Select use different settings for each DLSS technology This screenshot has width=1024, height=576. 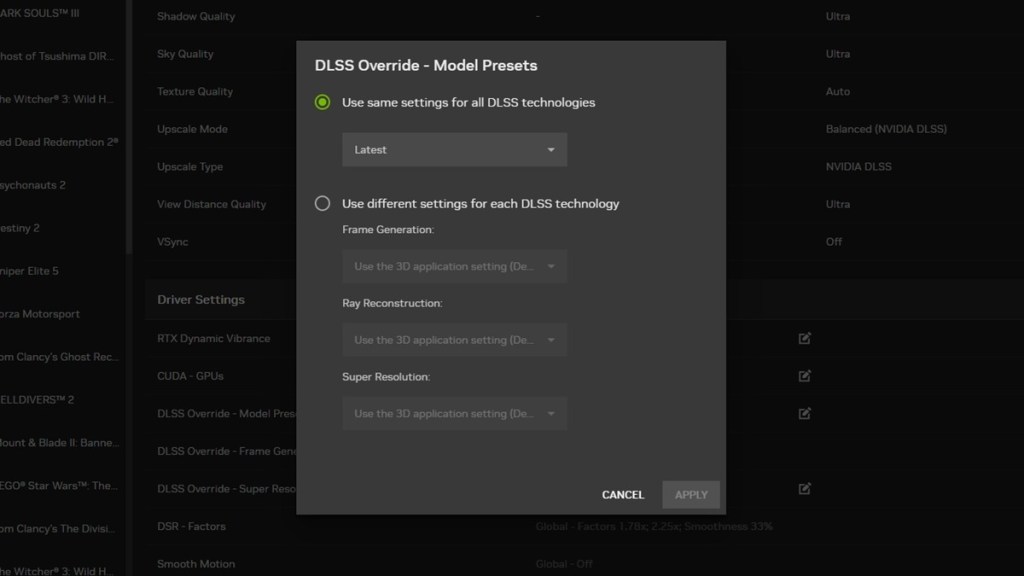[322, 202]
